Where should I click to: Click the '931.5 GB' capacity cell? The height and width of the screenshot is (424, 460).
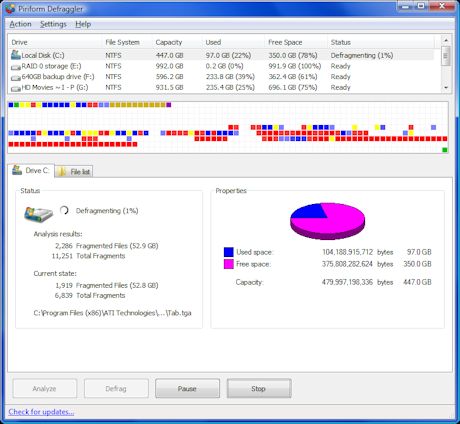170,87
